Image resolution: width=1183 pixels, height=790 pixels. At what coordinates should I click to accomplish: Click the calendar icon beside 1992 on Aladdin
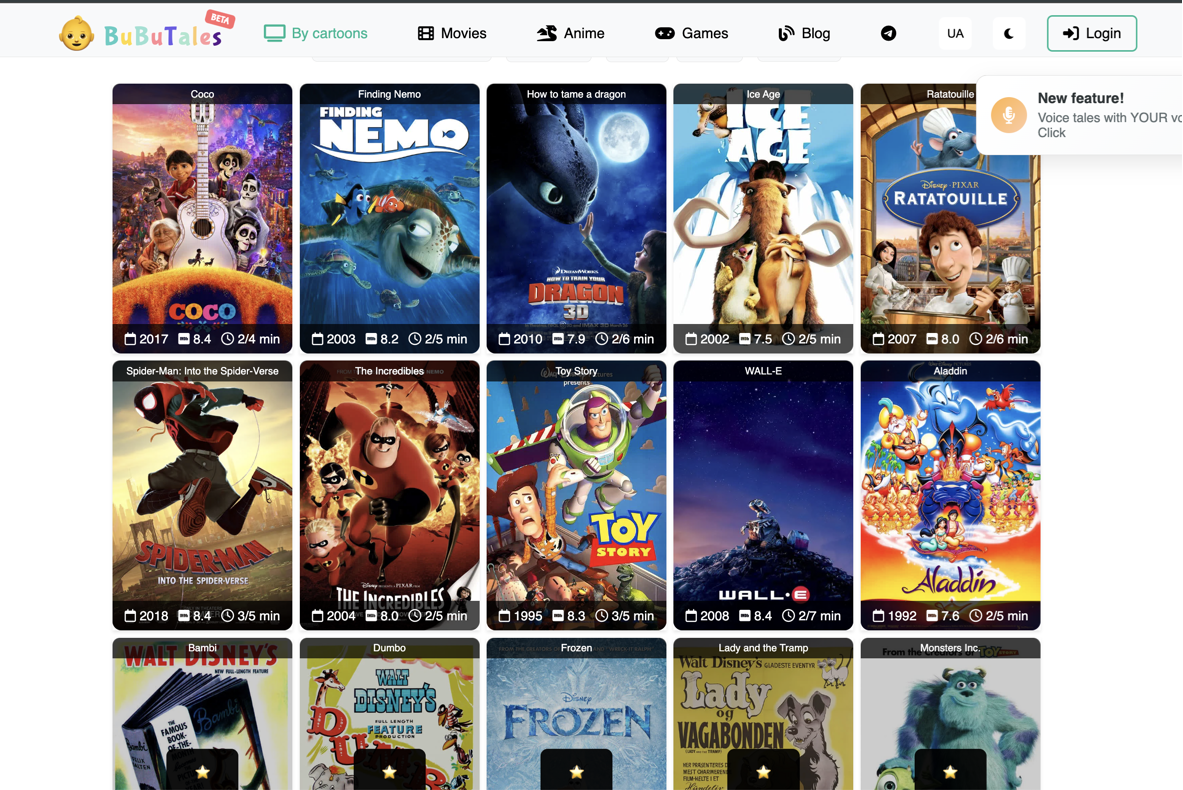878,616
